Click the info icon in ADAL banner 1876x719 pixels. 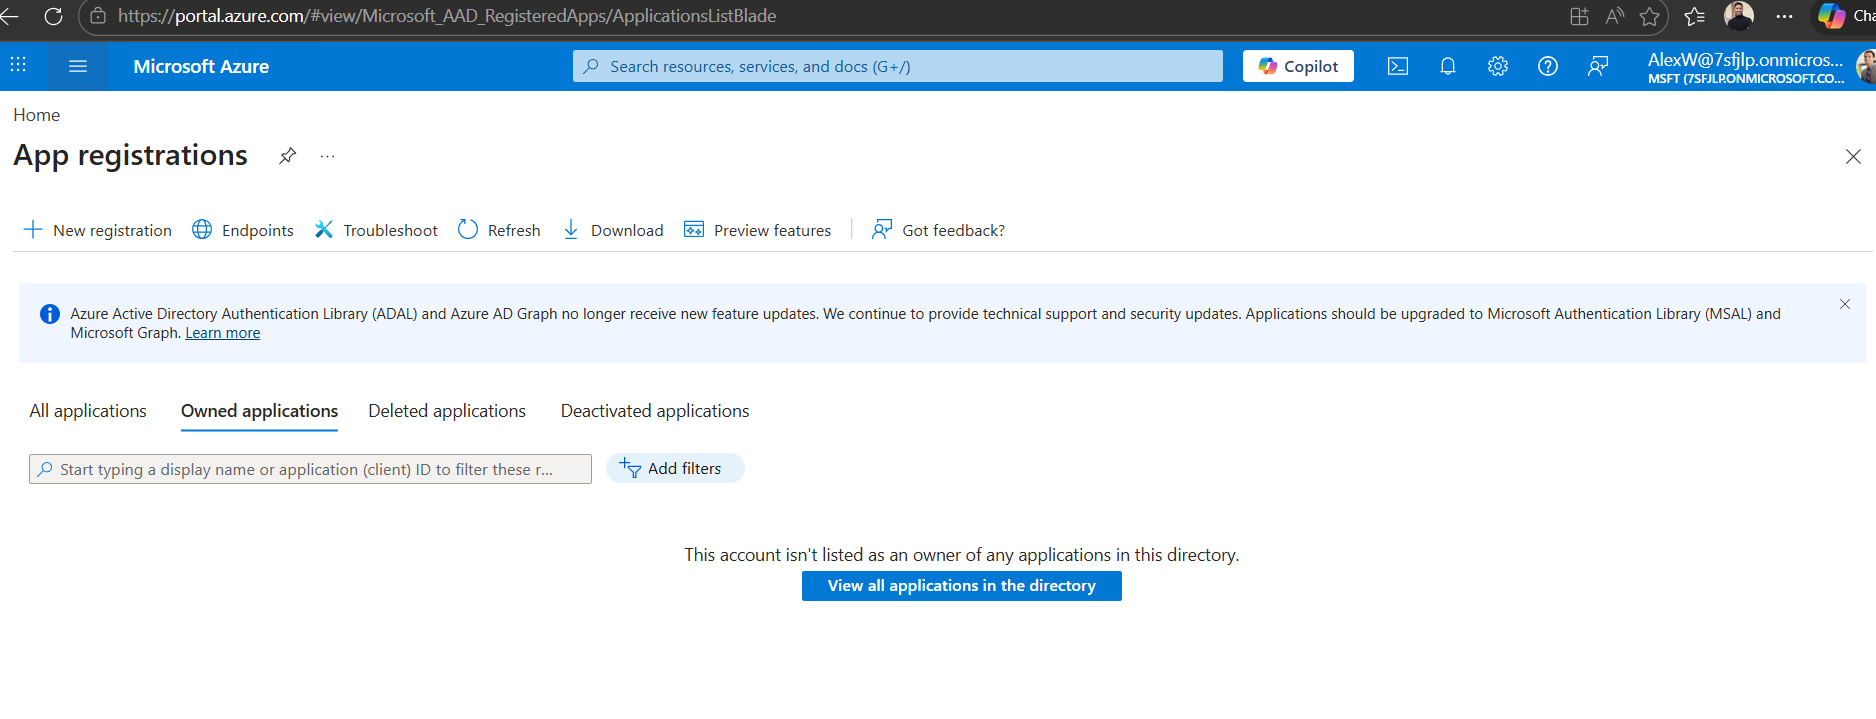click(x=49, y=314)
